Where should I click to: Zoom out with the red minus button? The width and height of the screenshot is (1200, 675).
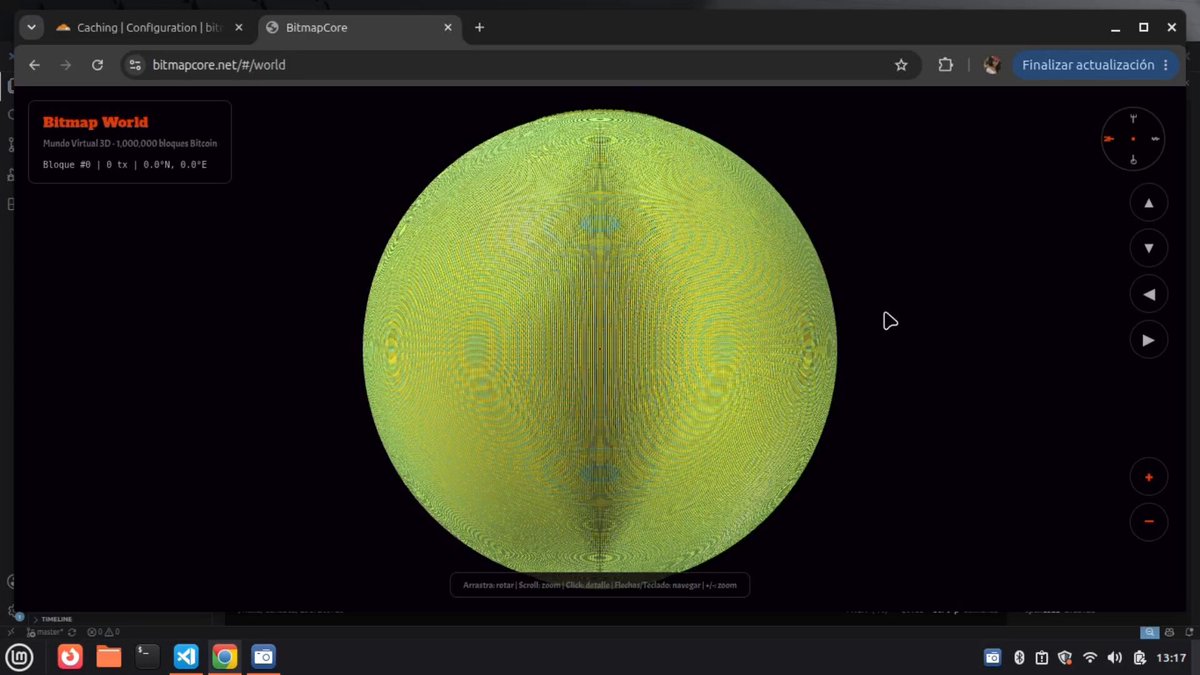click(1149, 522)
